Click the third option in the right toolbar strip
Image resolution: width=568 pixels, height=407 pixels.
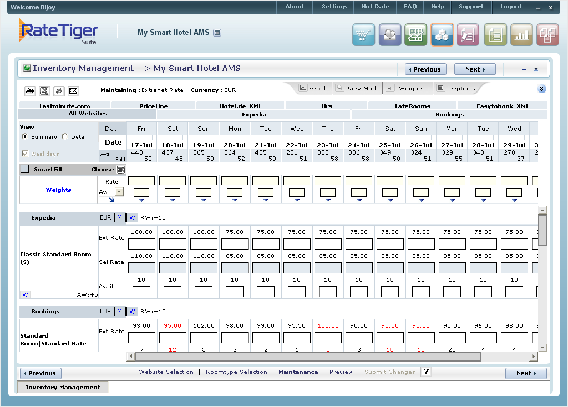(x=404, y=88)
